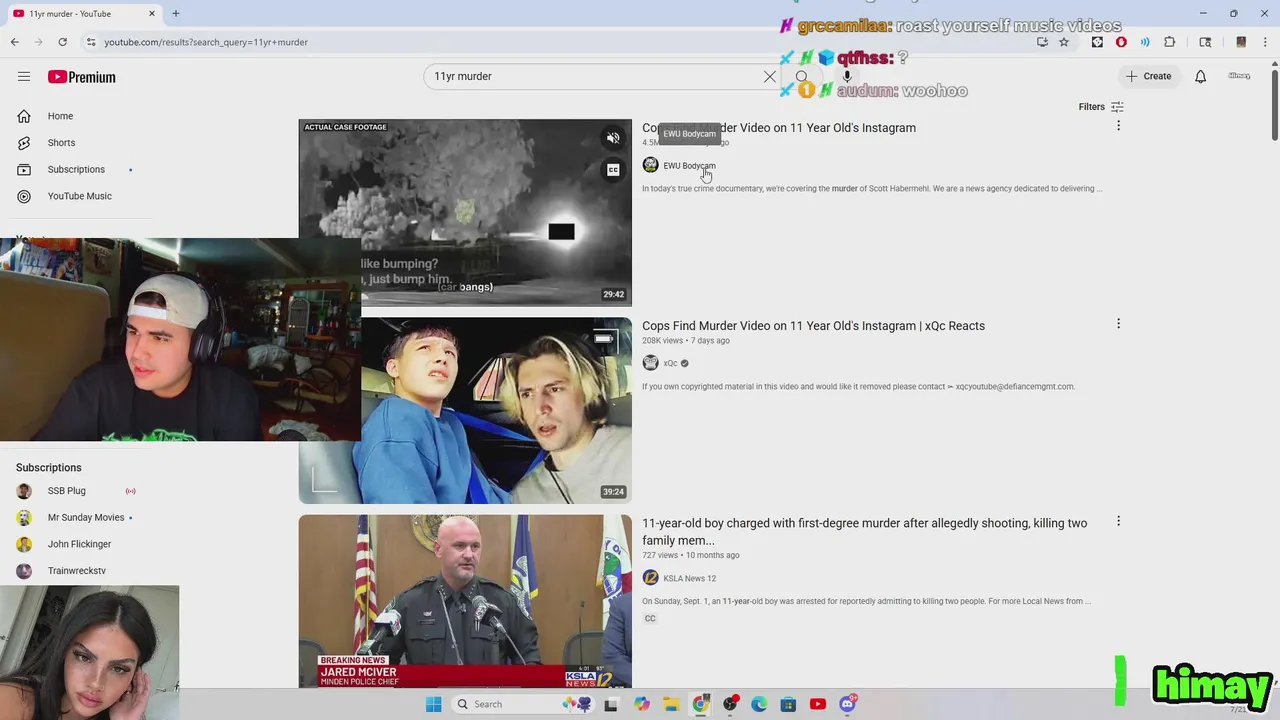Open options menu for the EWU Bodycam video
1280x720 pixels.
point(1118,126)
